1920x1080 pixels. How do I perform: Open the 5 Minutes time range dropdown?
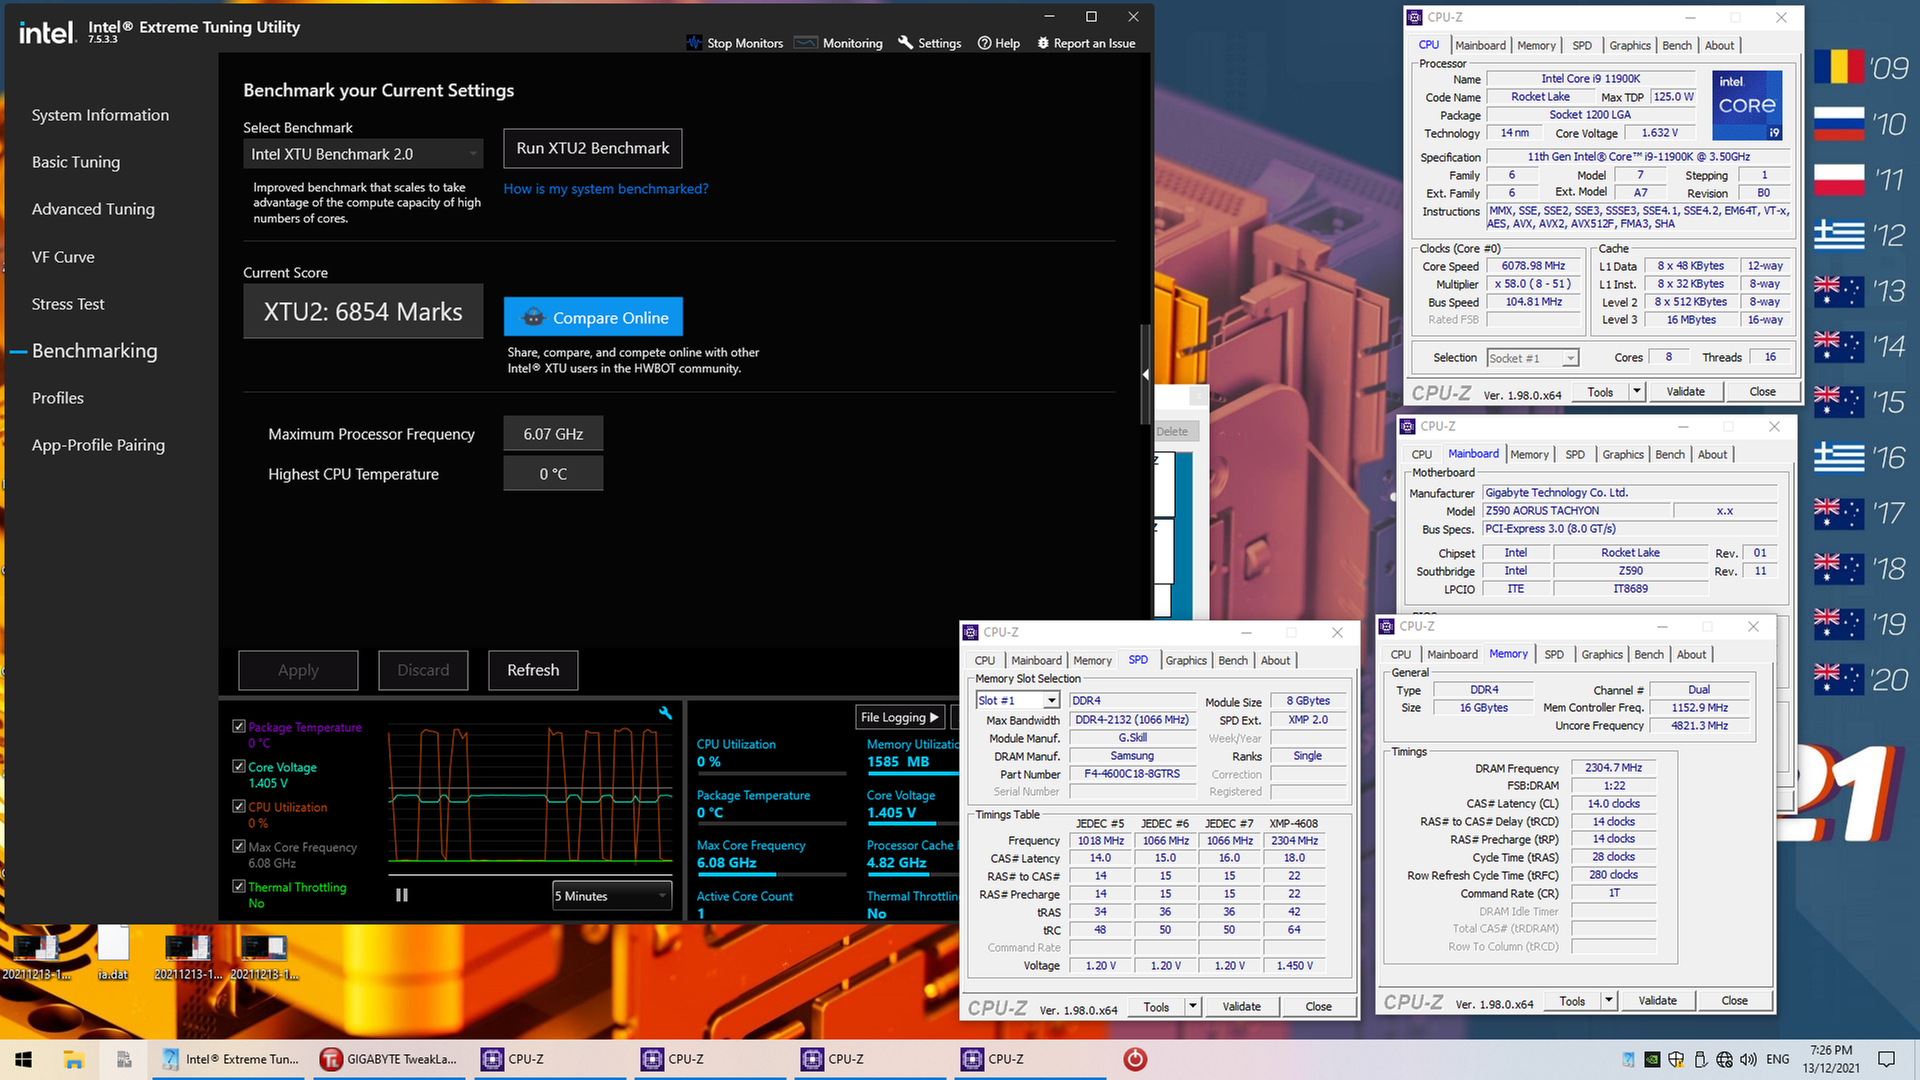coord(612,896)
